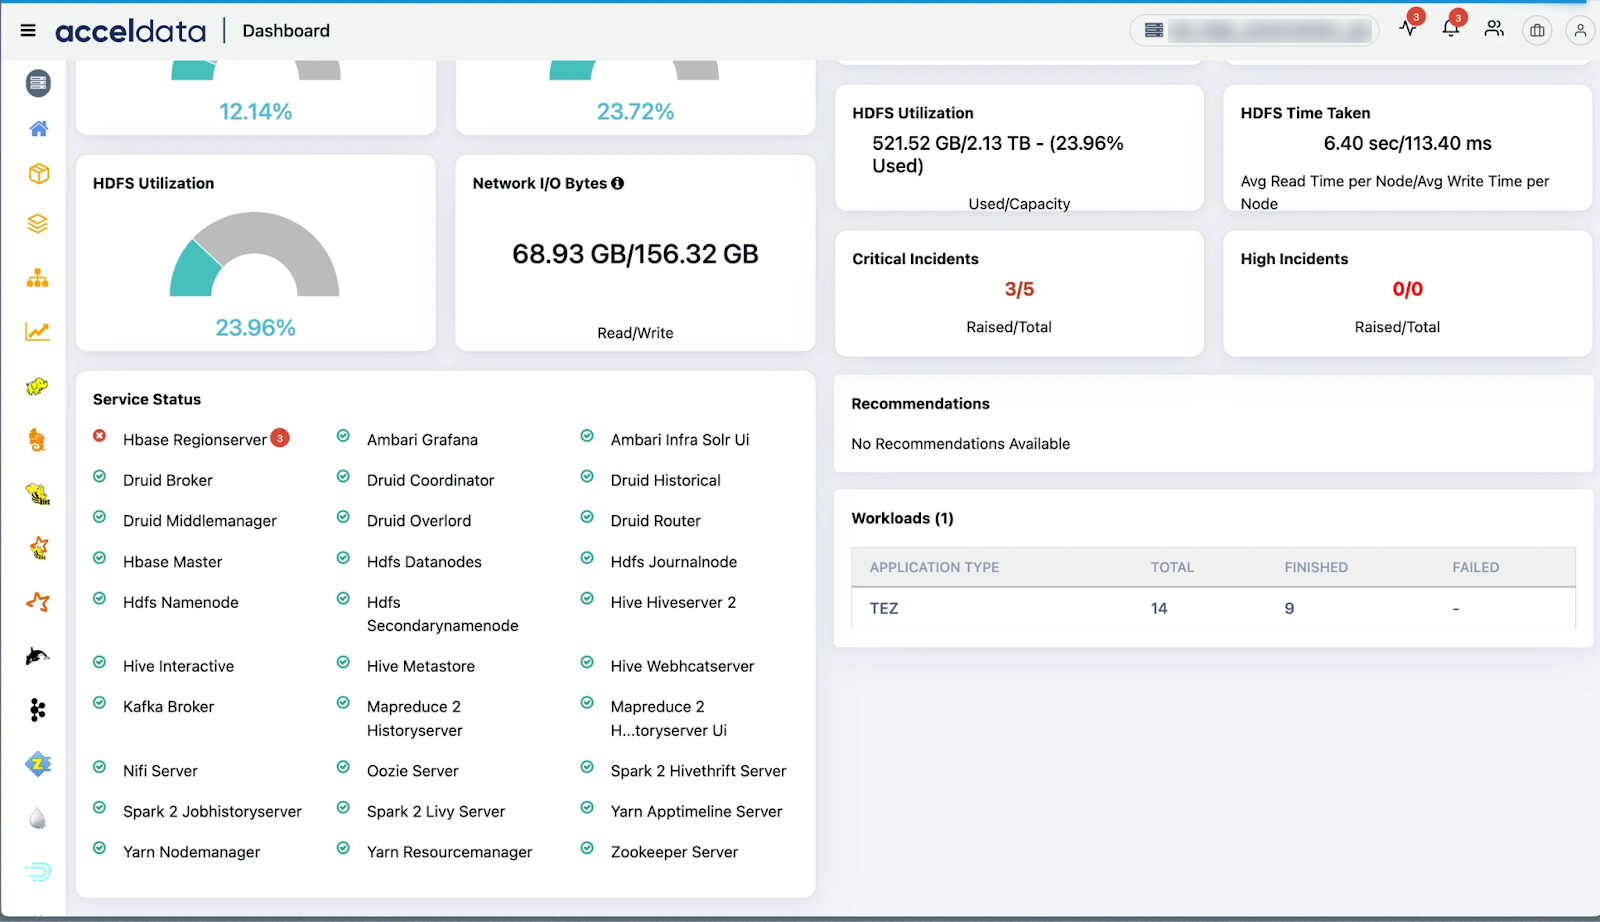
Task: Open the Hbase Regionserver service
Action: [195, 440]
